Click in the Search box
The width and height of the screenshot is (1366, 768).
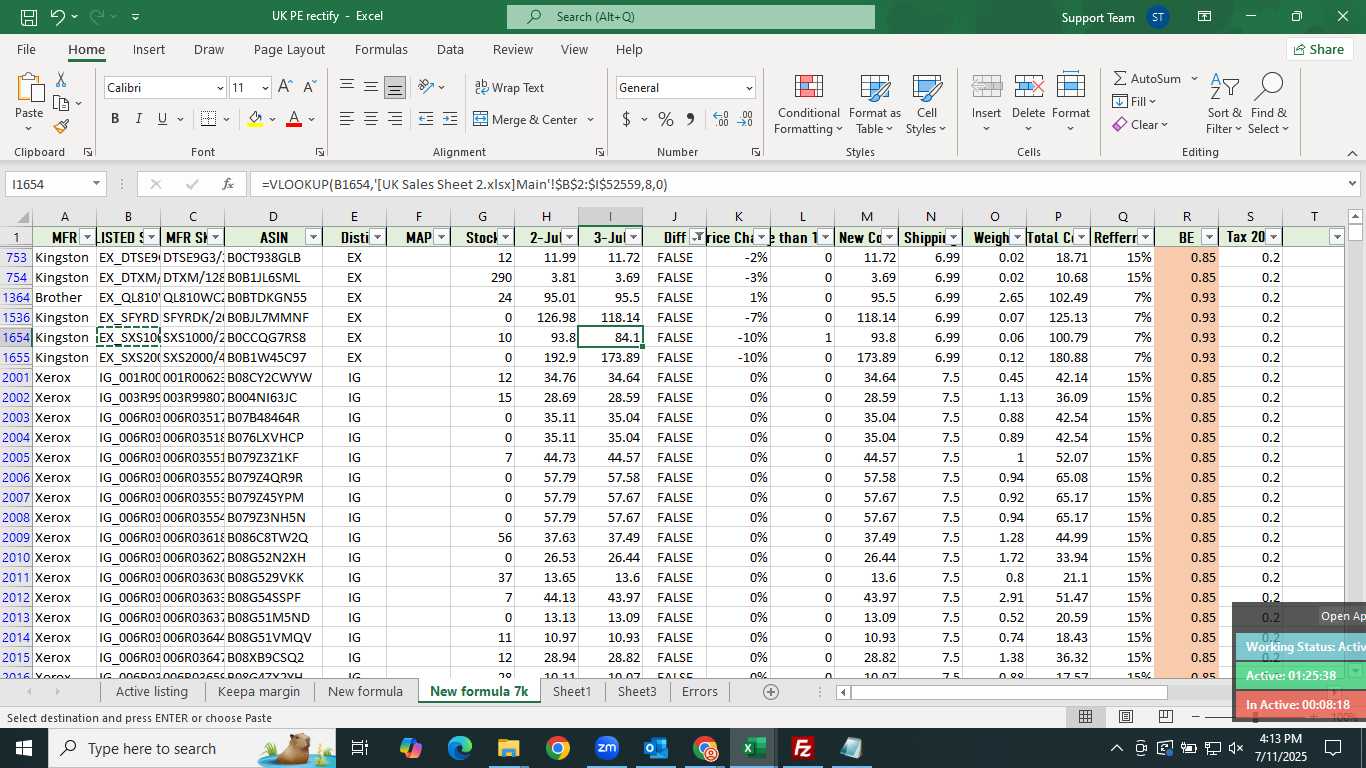pos(690,17)
